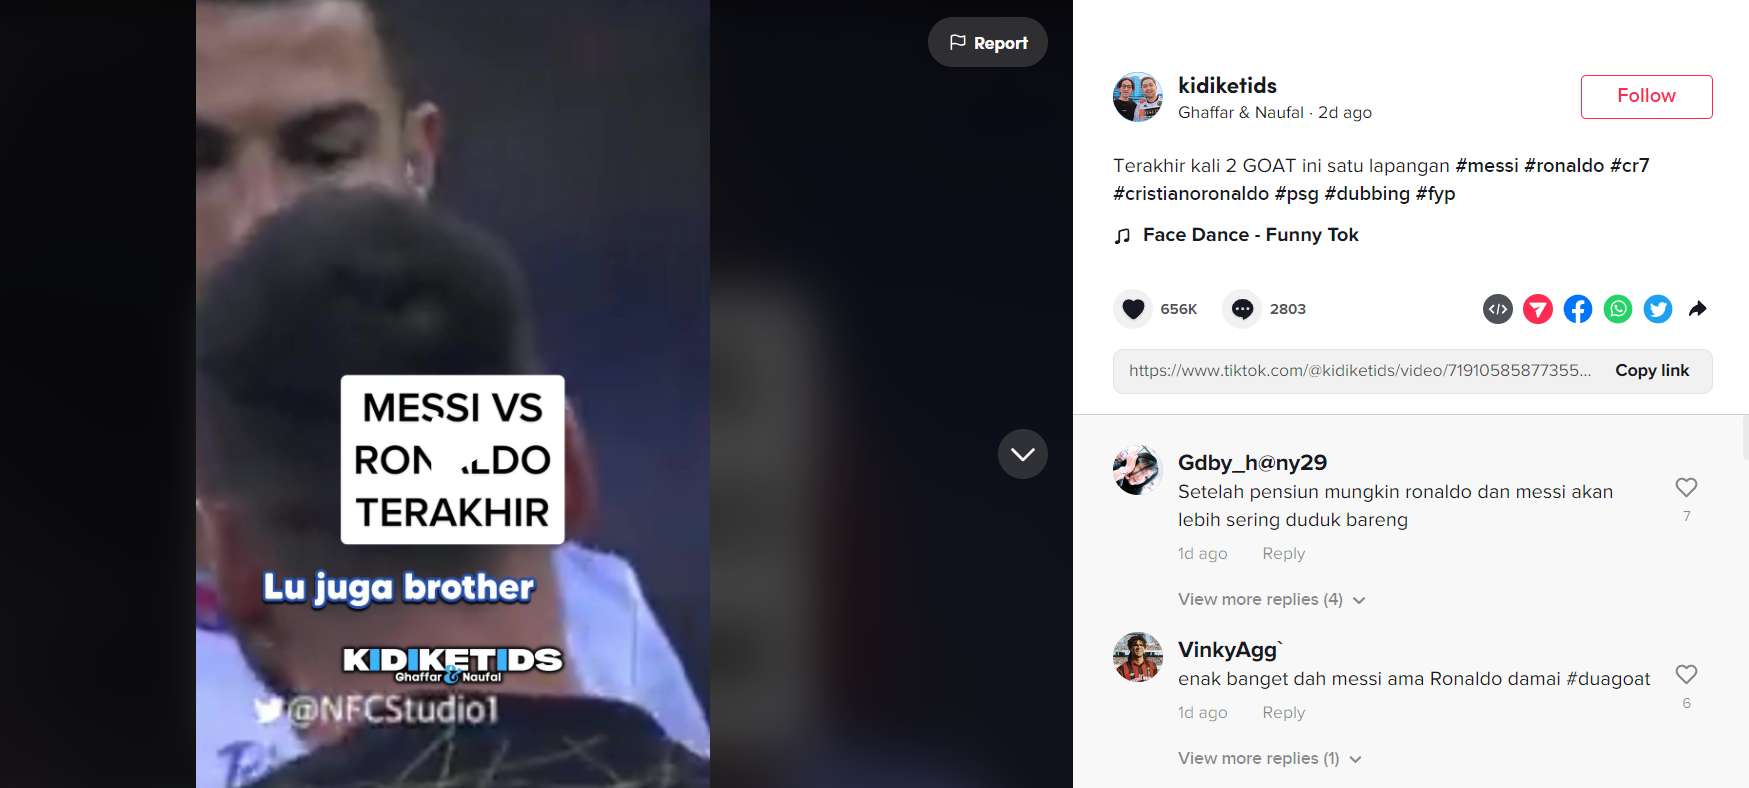Send to friends with red arrow icon
1749x788 pixels.
[x=1538, y=309]
